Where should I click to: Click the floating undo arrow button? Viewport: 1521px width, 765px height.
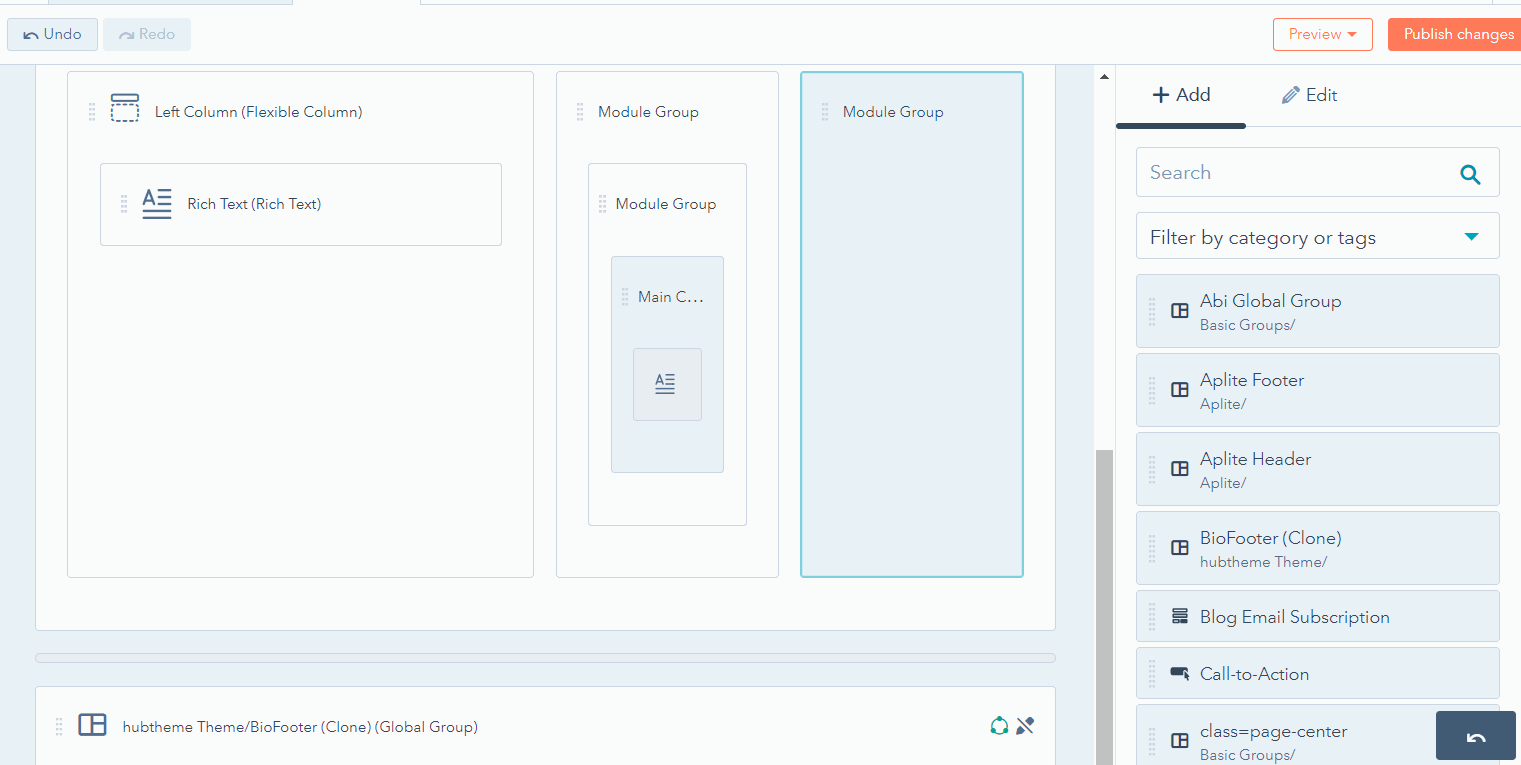click(x=1476, y=737)
